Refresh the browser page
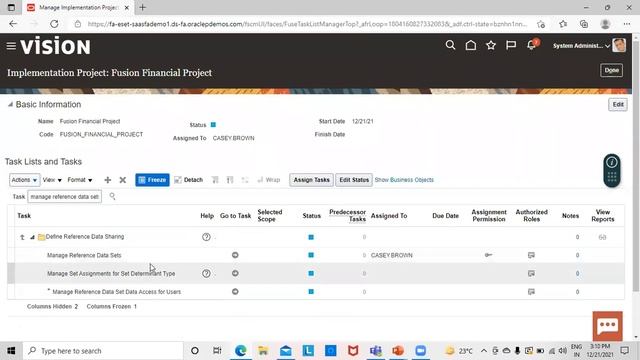The image size is (640, 360). tap(54, 24)
